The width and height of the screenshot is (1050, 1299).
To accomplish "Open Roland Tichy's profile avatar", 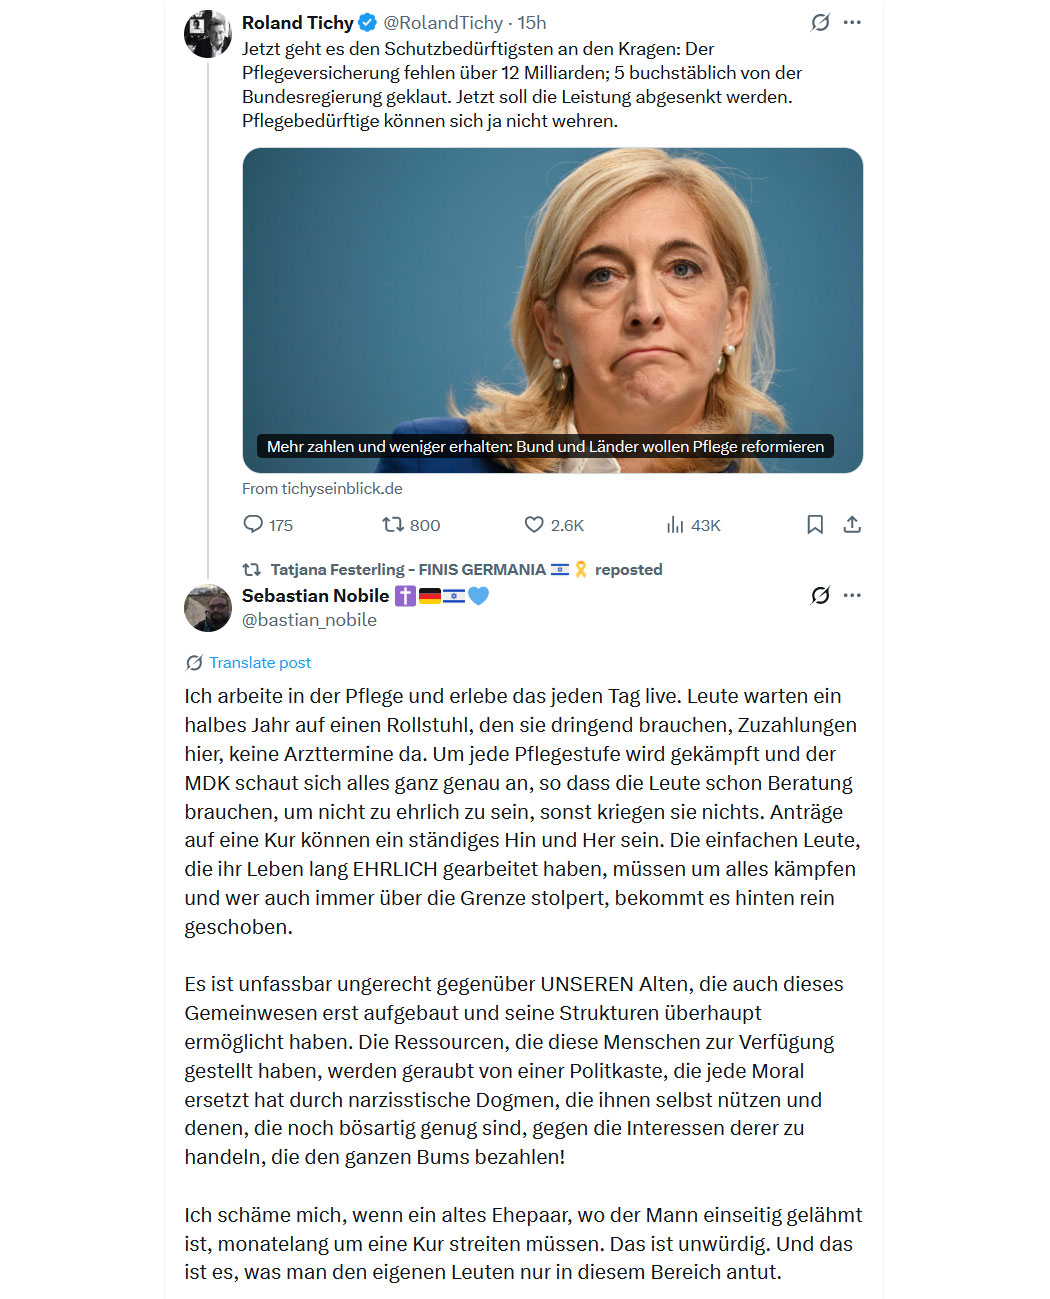I will [208, 34].
